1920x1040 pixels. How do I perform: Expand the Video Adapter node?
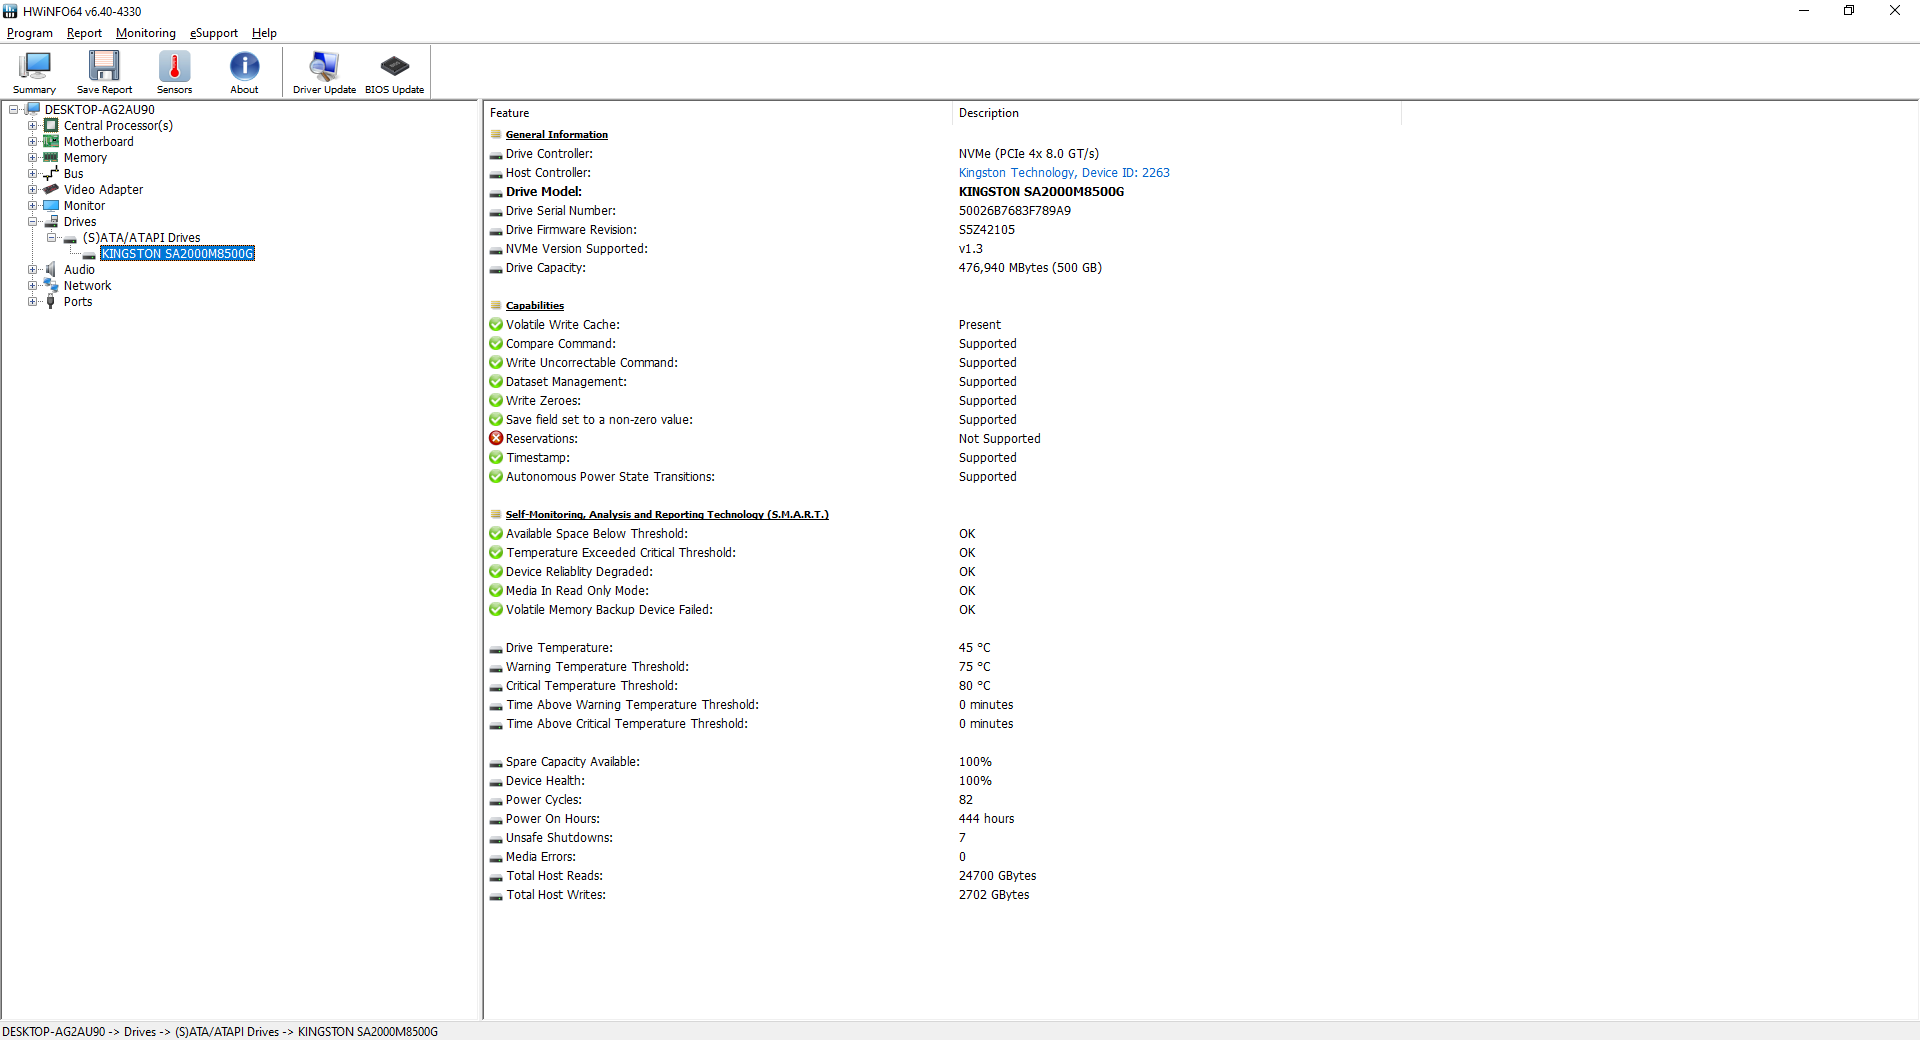(x=33, y=190)
